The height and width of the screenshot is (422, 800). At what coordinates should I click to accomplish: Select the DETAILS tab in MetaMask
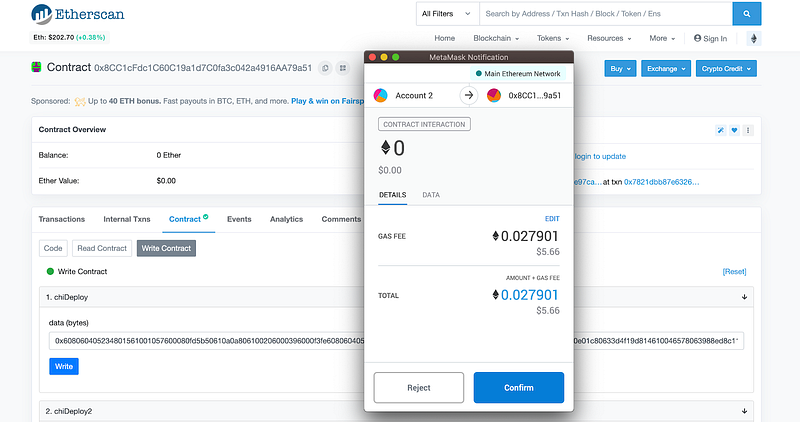(392, 195)
